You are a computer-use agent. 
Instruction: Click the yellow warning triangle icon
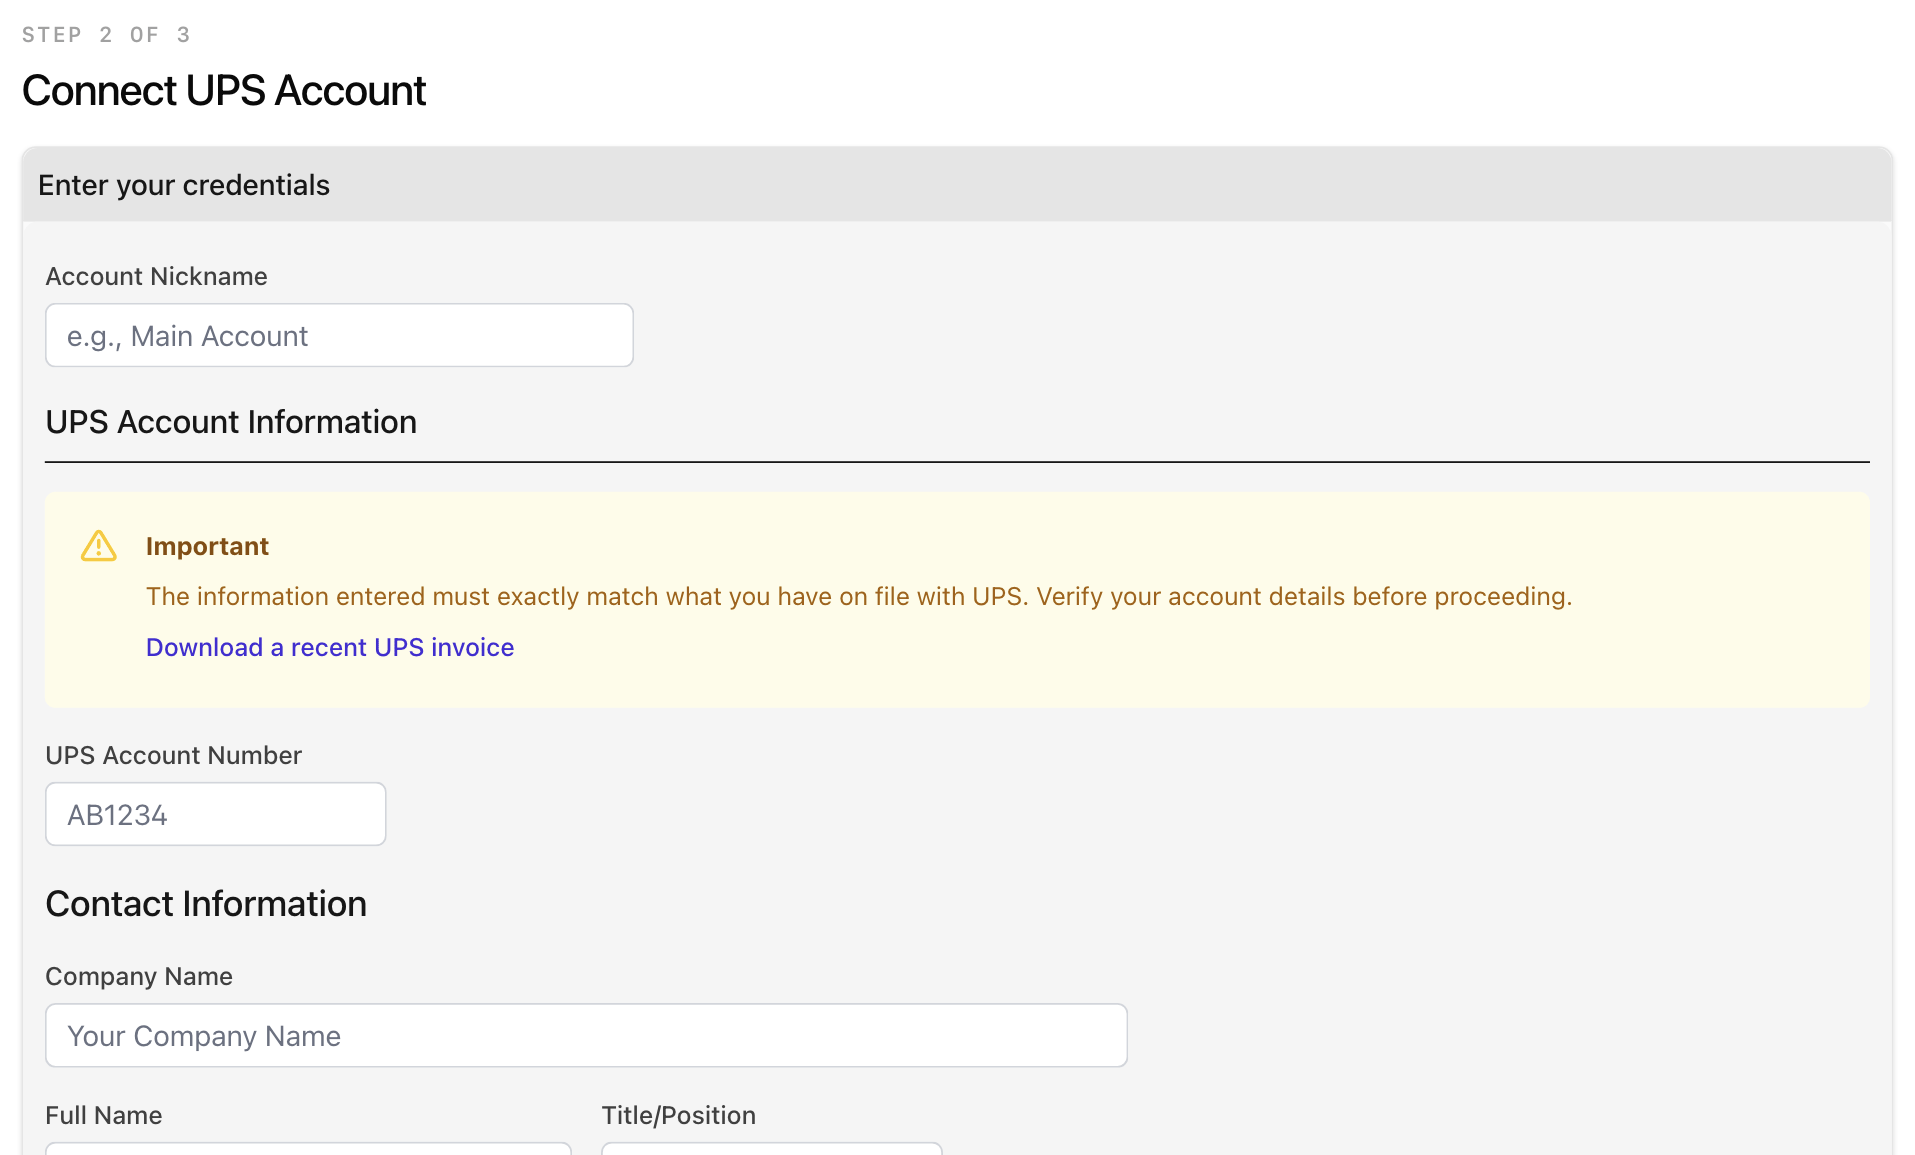(x=98, y=546)
